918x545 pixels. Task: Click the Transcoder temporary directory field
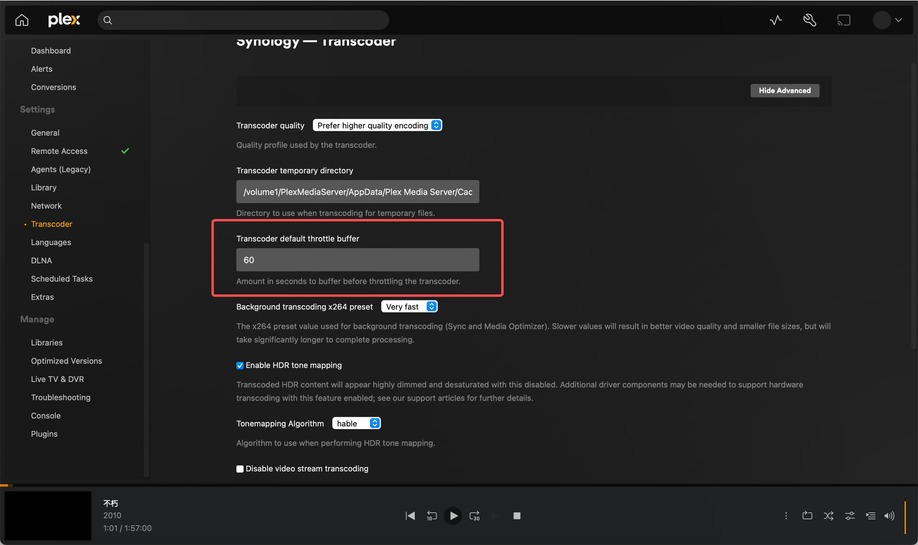point(358,192)
